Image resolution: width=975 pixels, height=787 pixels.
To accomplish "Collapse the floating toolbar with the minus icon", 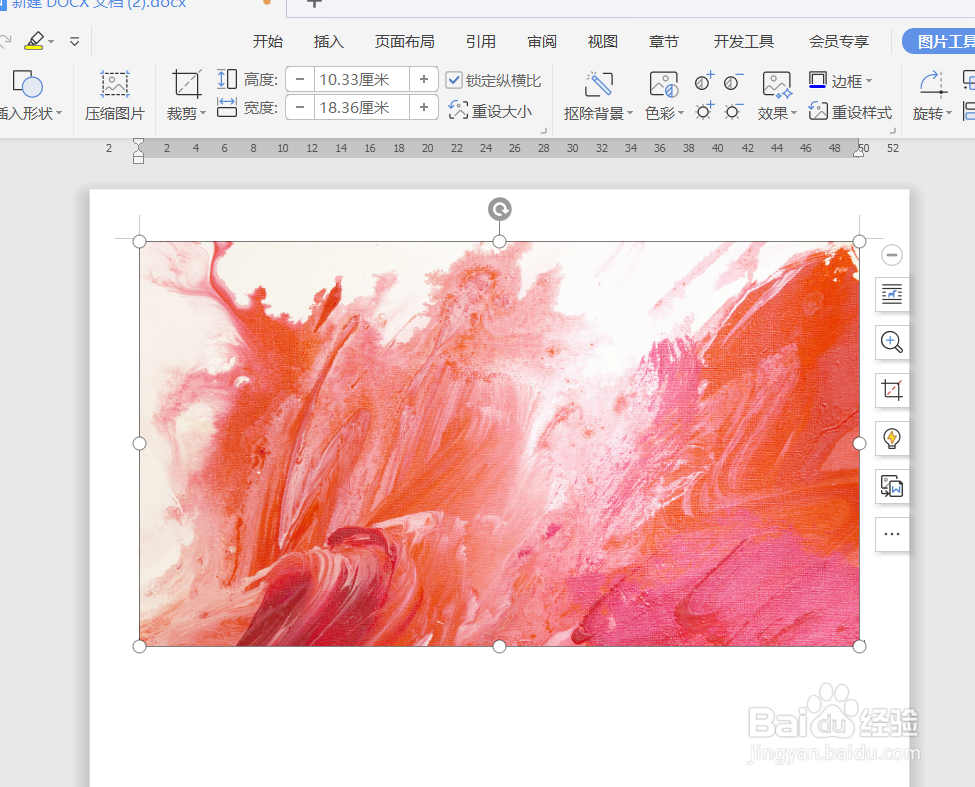I will [892, 255].
